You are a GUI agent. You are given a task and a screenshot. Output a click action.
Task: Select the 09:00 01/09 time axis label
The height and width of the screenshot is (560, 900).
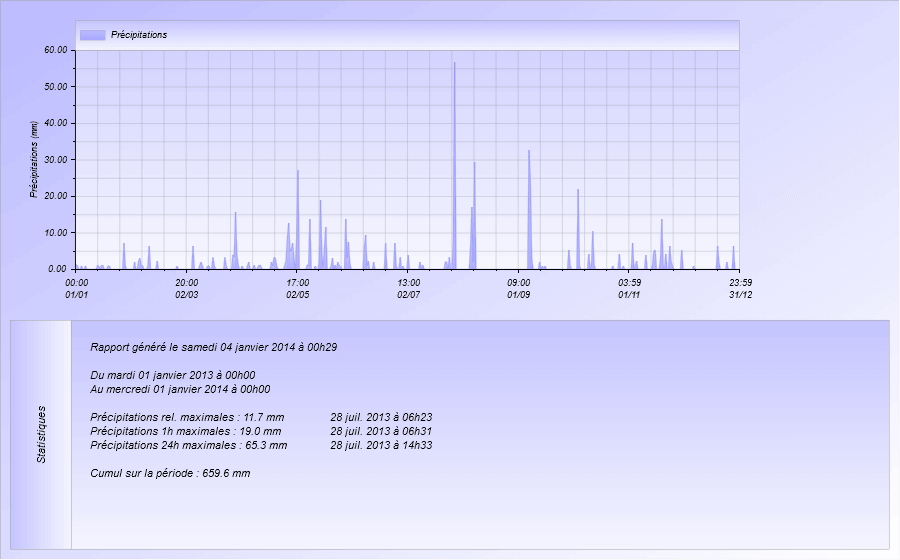[x=518, y=289]
